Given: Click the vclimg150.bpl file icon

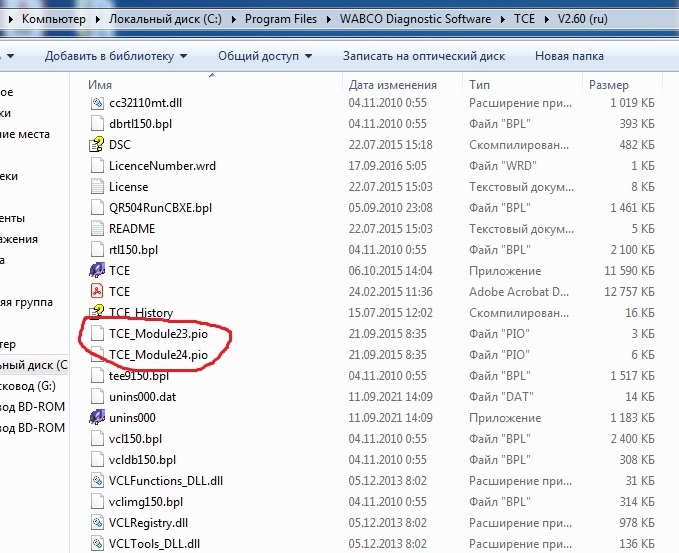Looking at the screenshot, I should point(97,501).
